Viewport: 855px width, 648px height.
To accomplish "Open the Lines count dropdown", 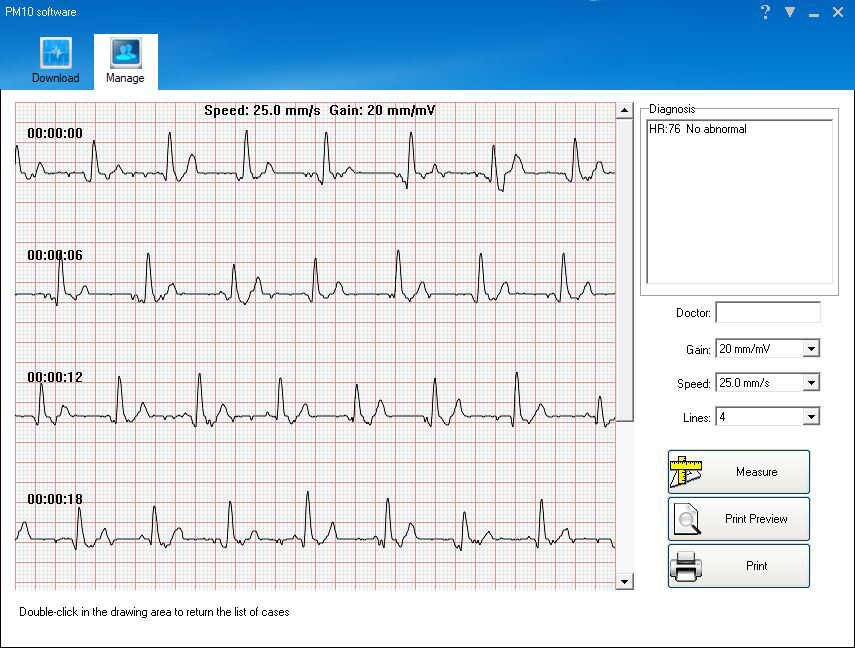I will coord(811,417).
